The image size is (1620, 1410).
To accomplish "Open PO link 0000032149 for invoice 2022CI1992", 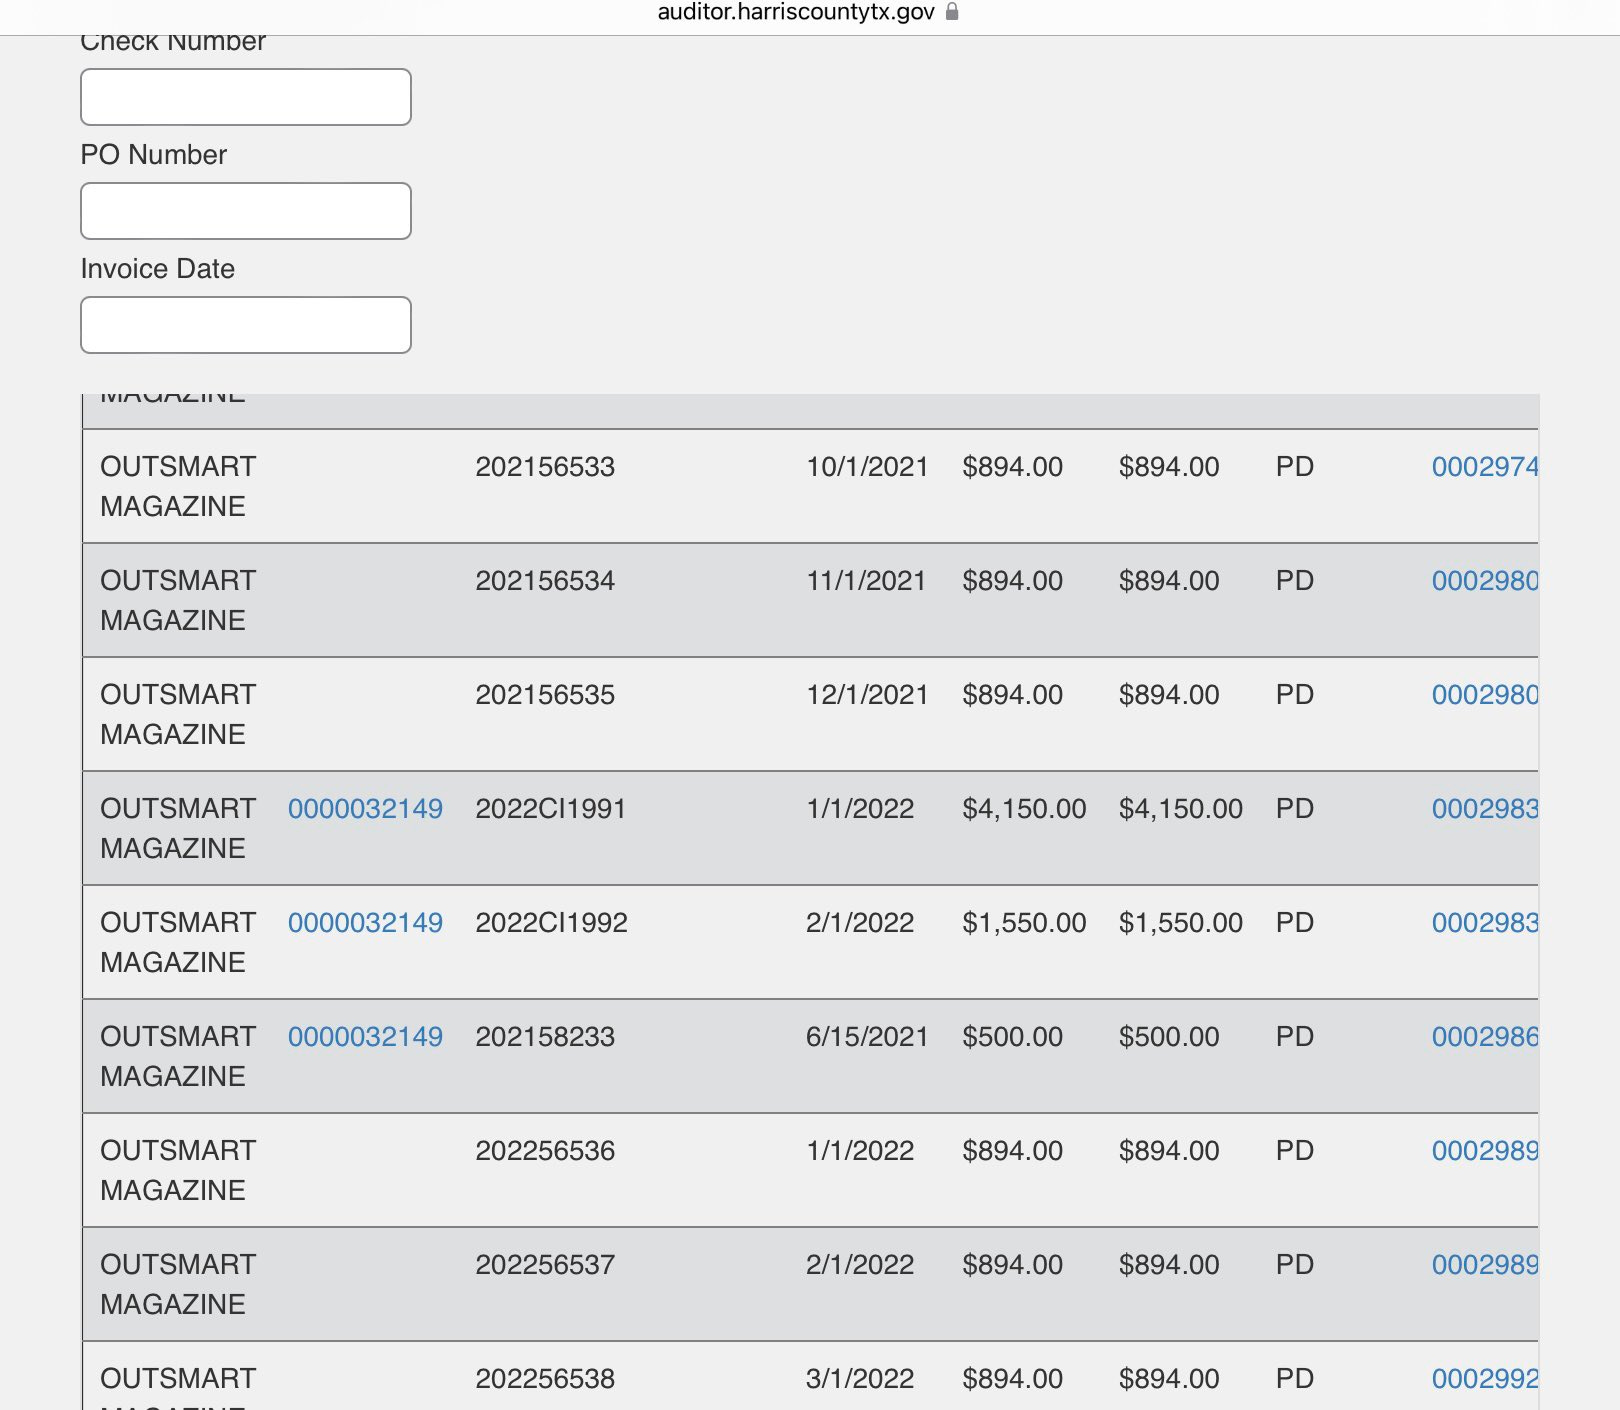I will click(x=365, y=923).
